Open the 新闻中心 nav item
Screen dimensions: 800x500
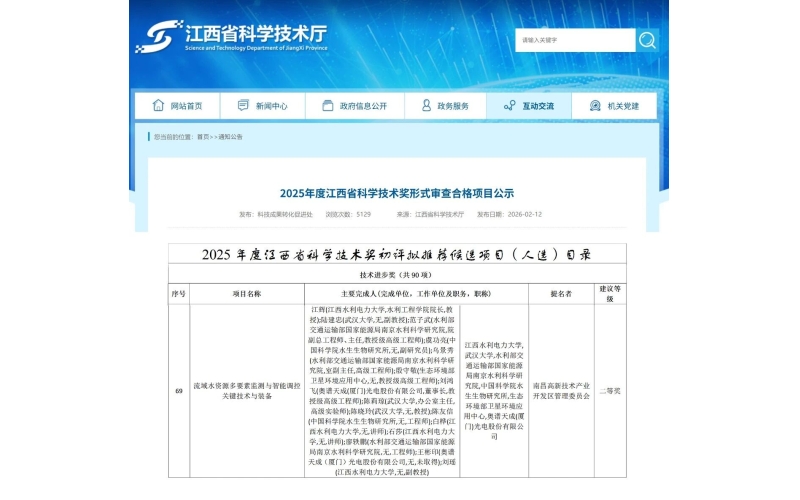(263, 106)
